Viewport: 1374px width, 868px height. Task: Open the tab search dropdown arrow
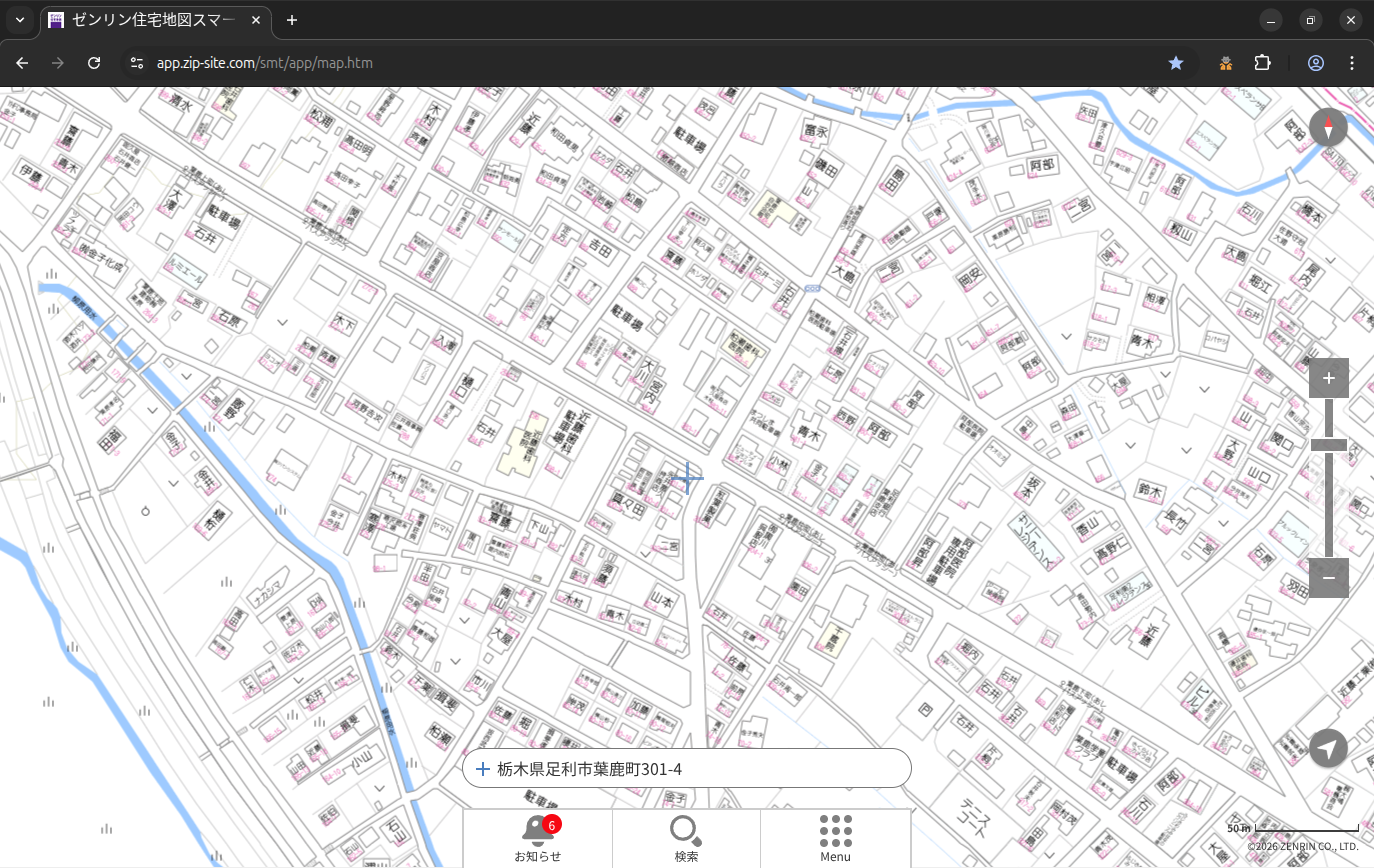[19, 20]
